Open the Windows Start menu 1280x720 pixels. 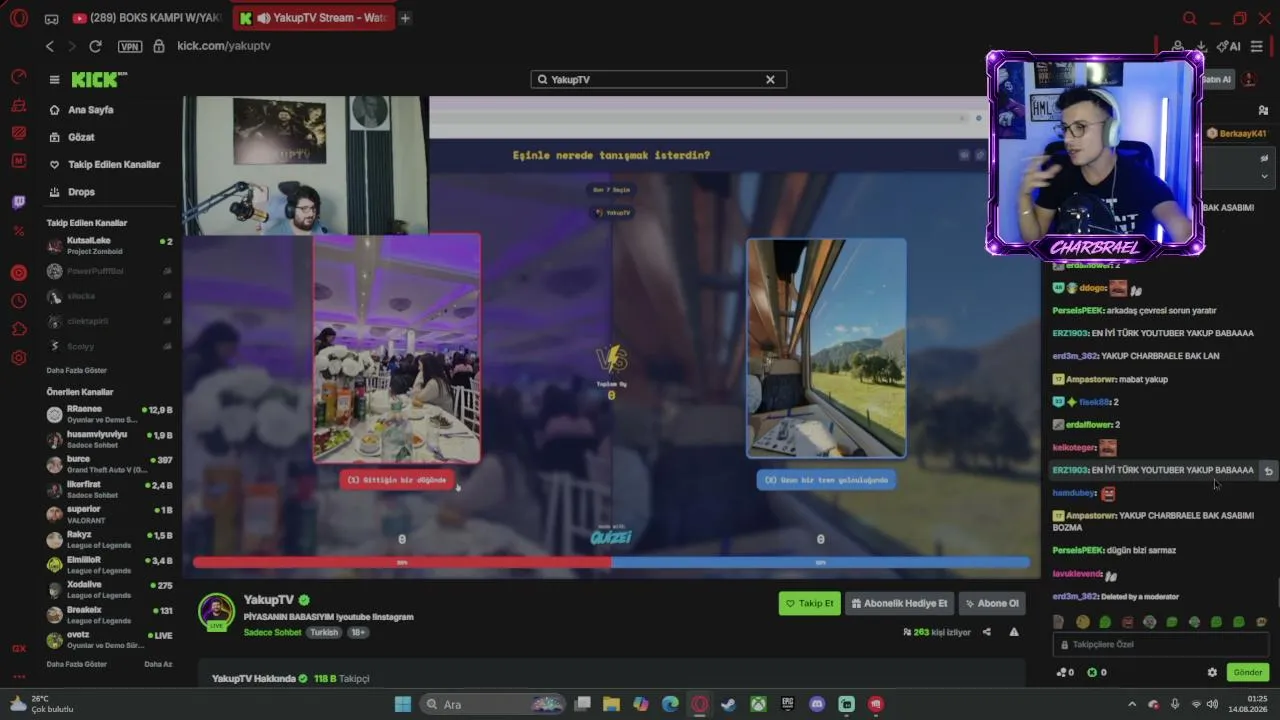[x=403, y=704]
